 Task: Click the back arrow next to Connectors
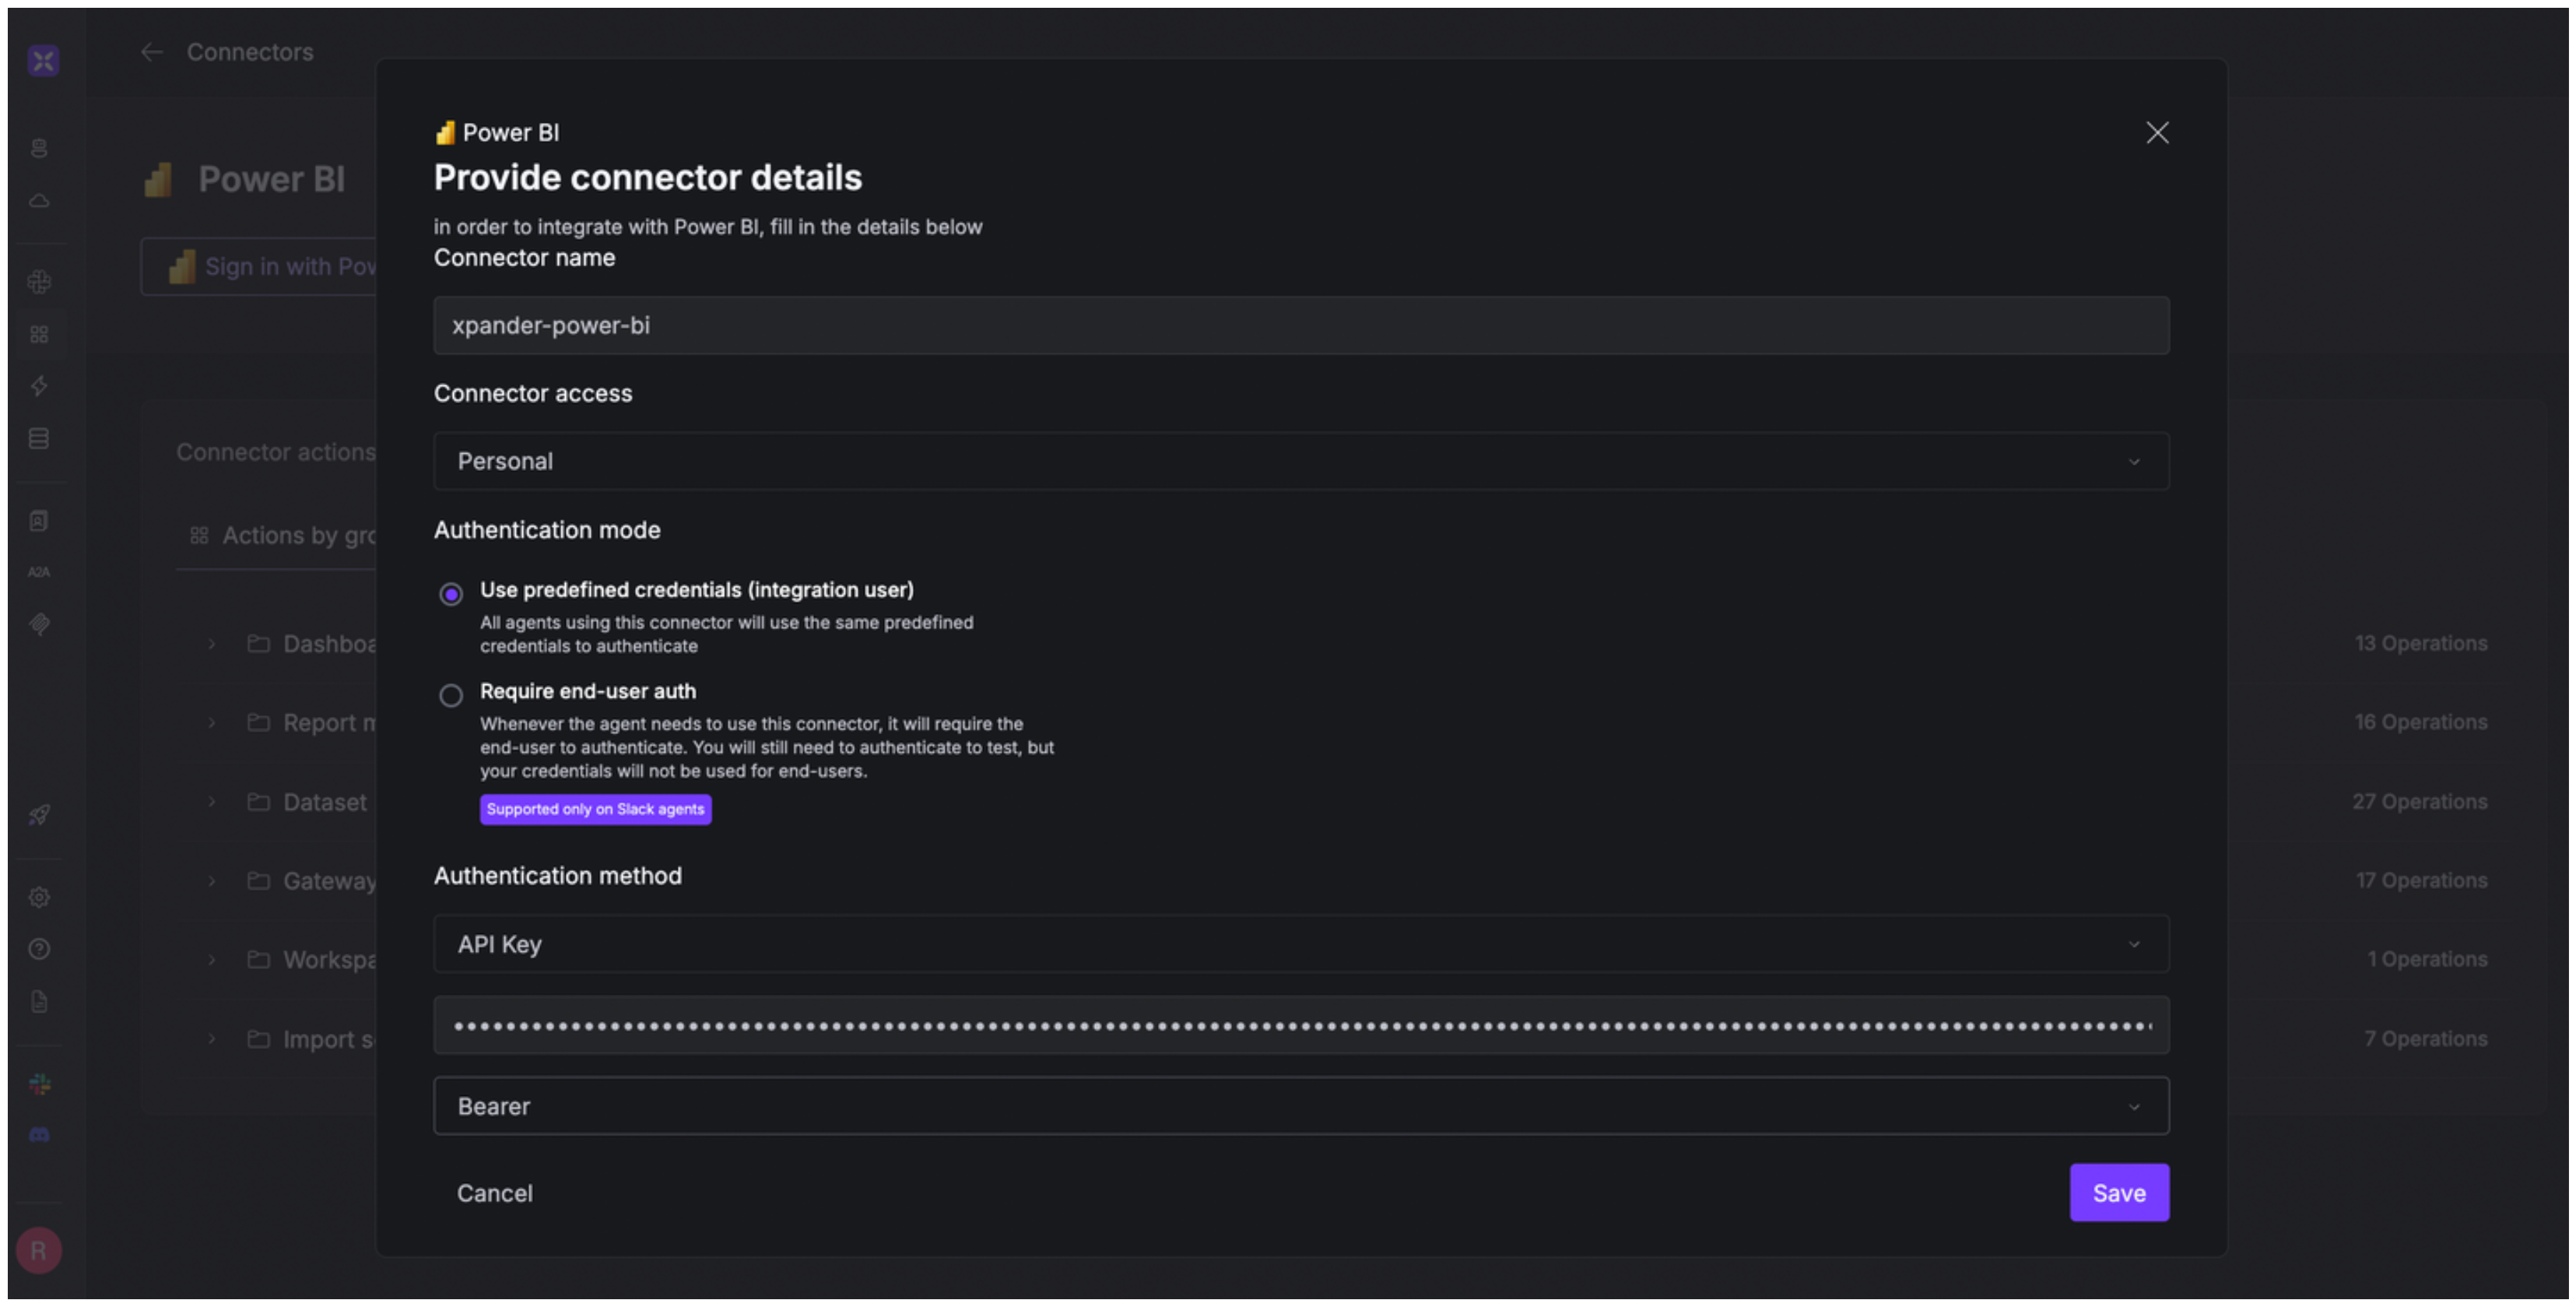[152, 52]
